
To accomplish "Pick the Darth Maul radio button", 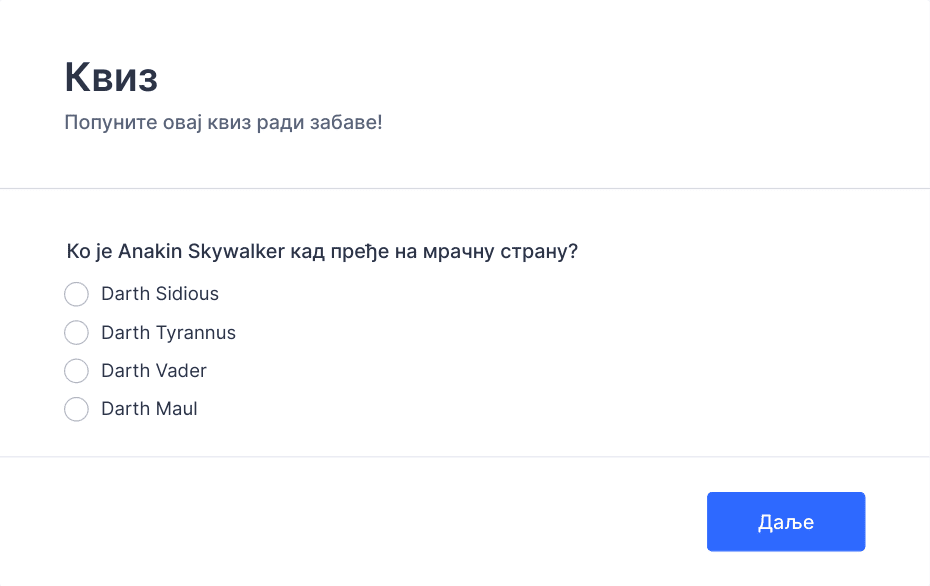I will (77, 409).
